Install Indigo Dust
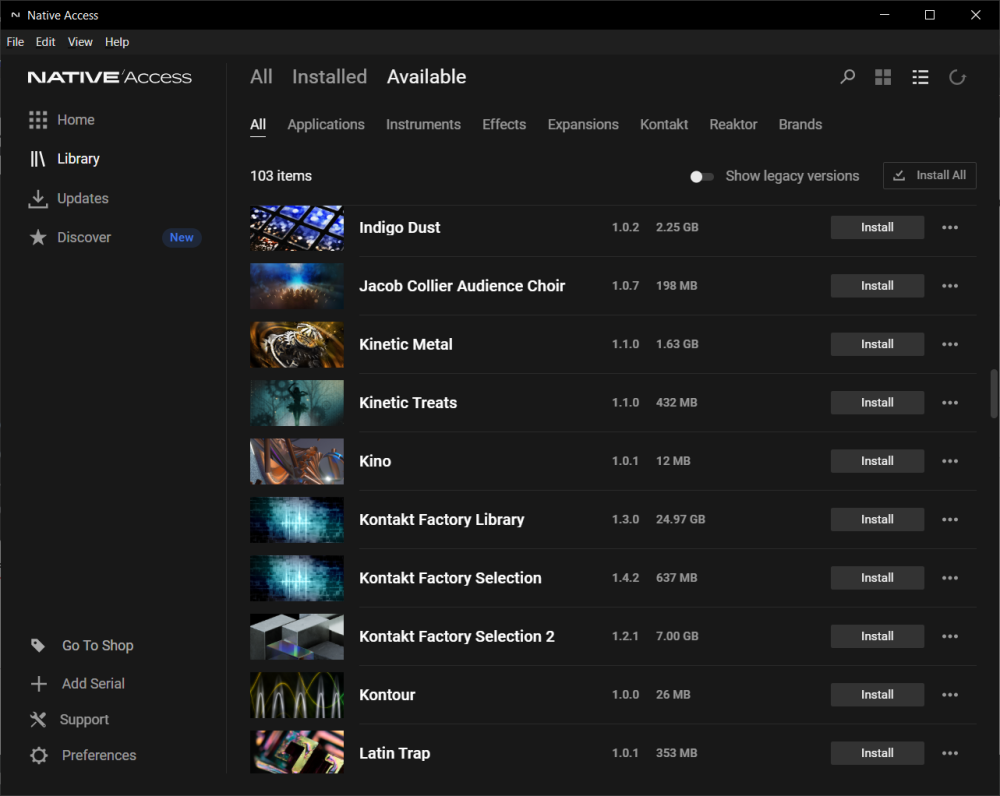Screen dimensions: 1000x796 (877, 228)
